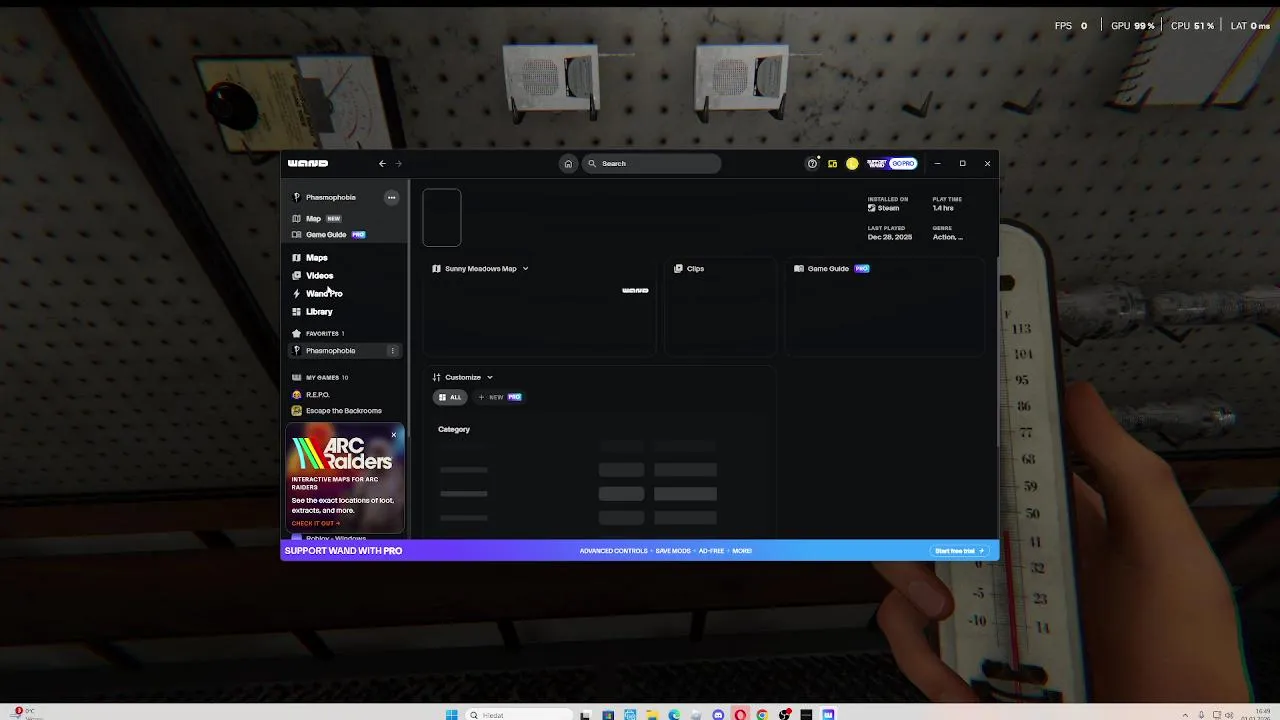
Task: Click Start free trial button
Action: [959, 551]
